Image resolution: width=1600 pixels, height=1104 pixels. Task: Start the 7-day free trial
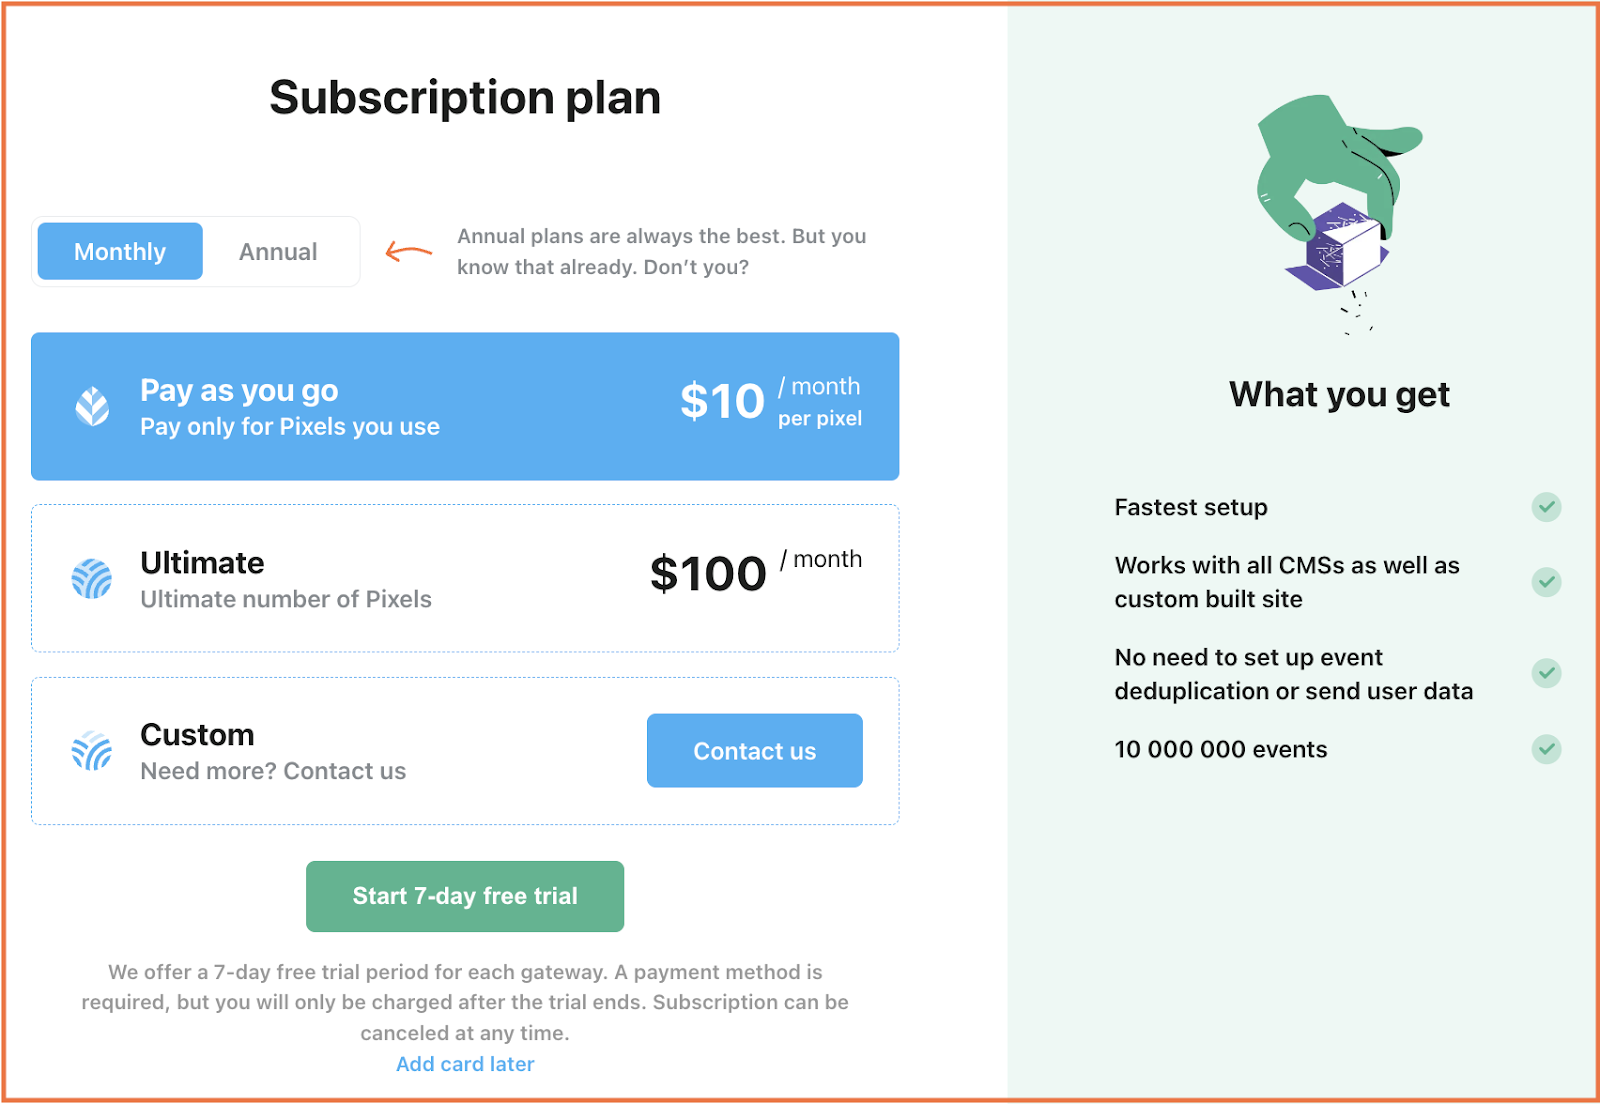(465, 896)
